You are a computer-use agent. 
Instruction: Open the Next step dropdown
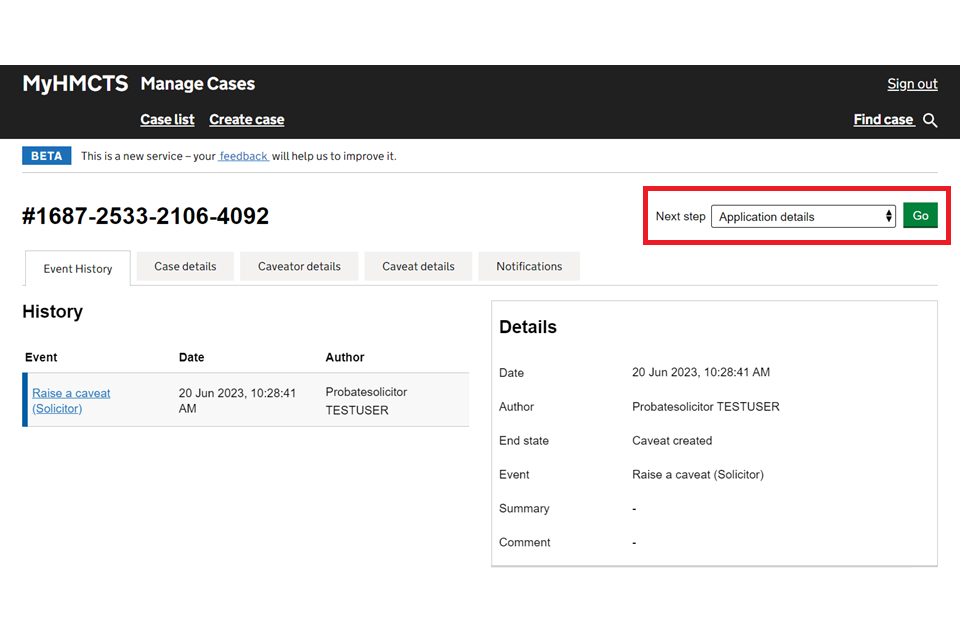coord(803,216)
